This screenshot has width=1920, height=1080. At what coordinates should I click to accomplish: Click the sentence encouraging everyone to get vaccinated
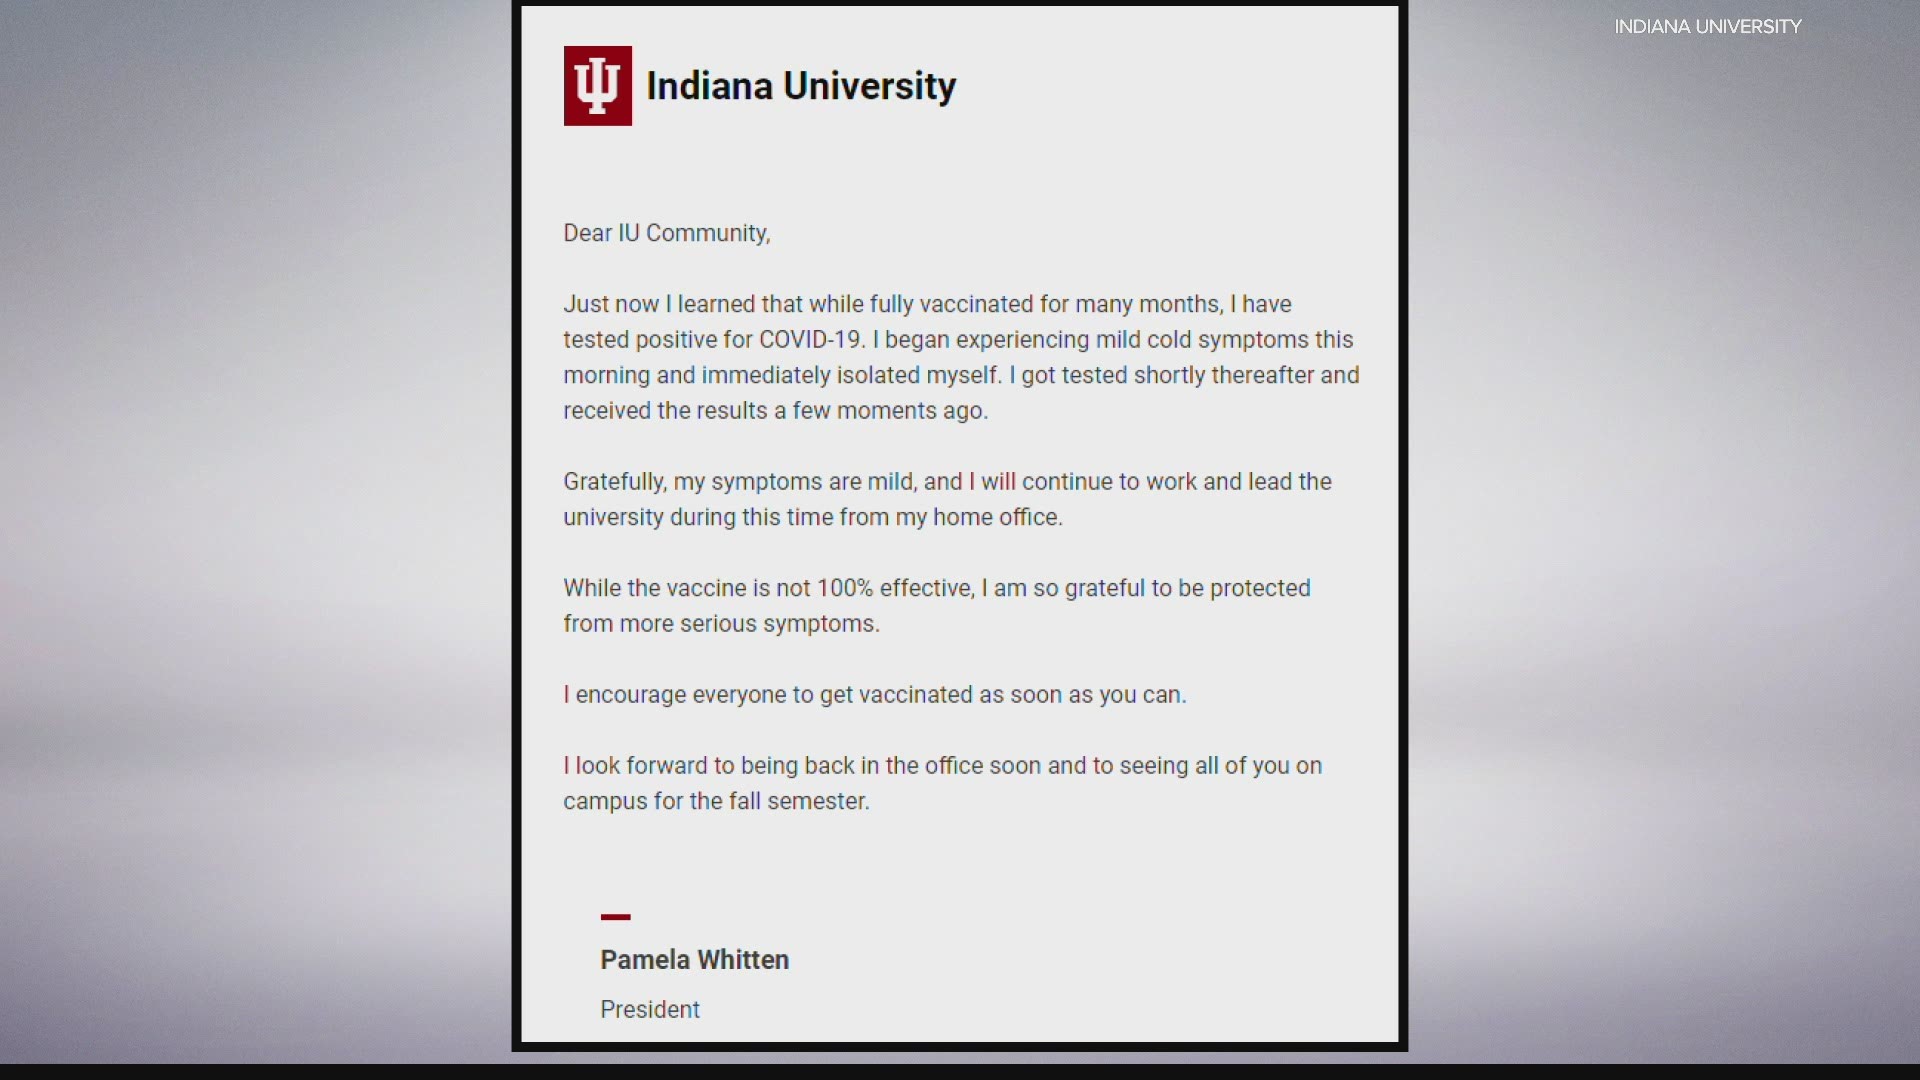tap(875, 695)
